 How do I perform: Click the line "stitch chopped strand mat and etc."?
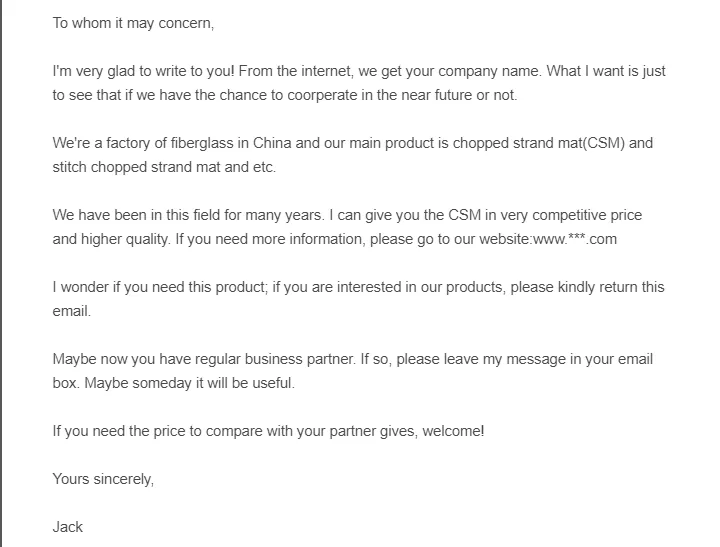point(163,167)
